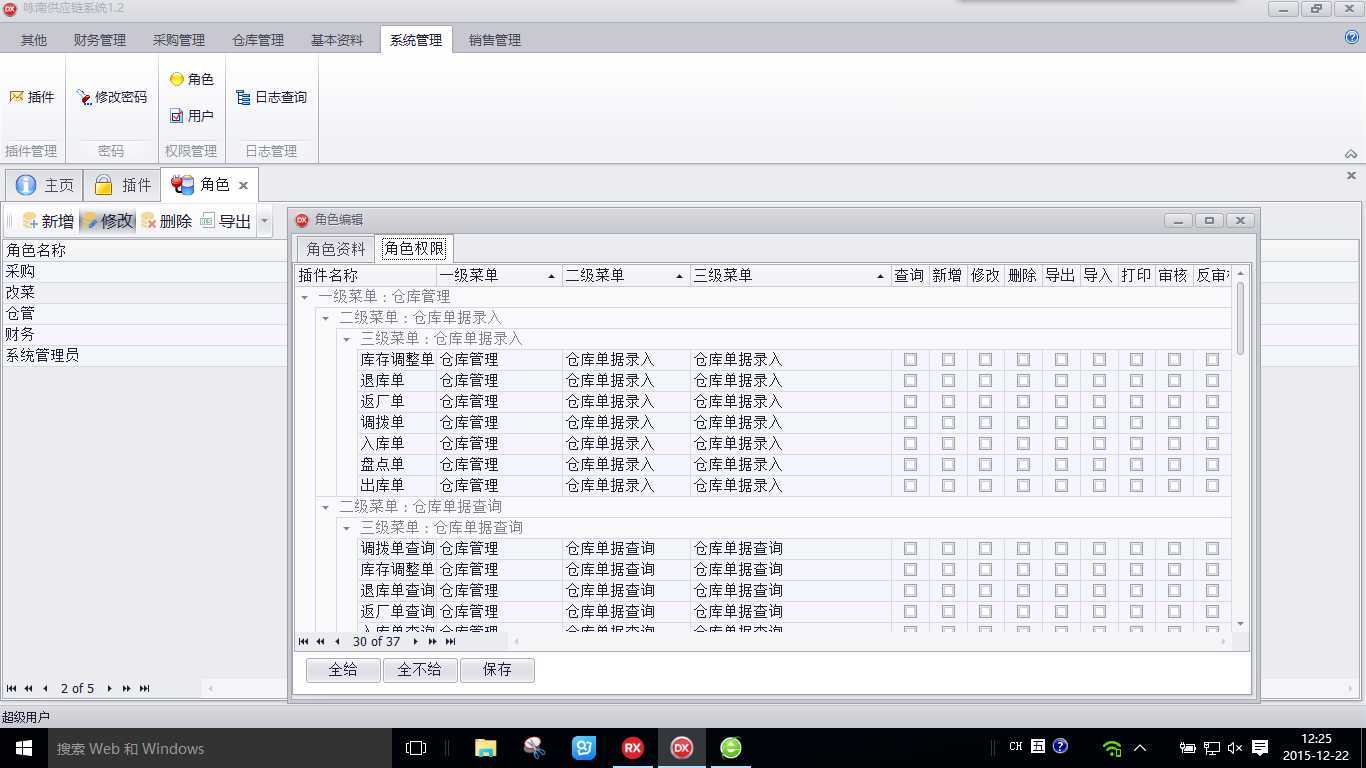Click the 全不给 revoke all button

[x=419, y=670]
